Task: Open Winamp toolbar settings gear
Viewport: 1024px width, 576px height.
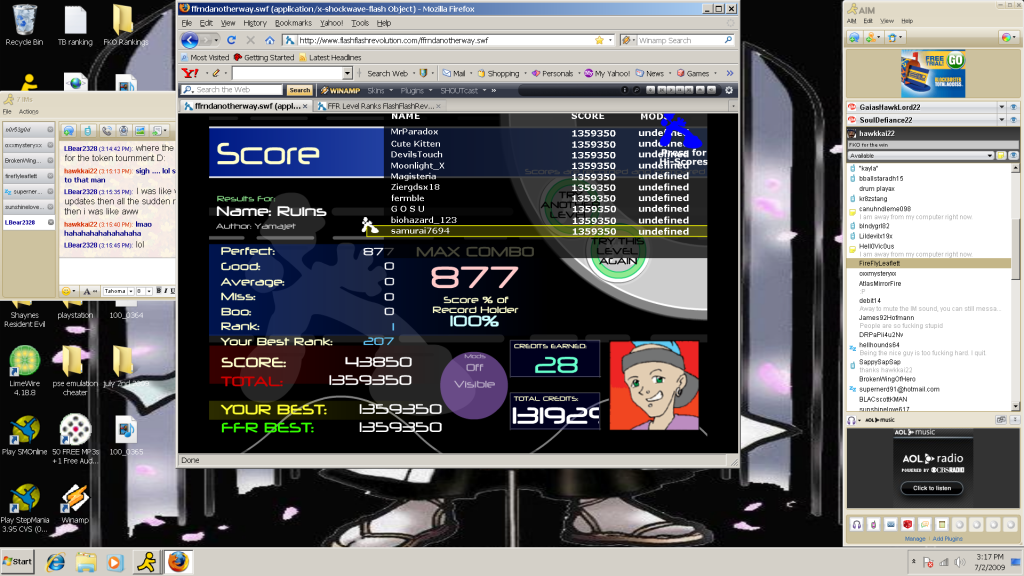Action: [729, 90]
